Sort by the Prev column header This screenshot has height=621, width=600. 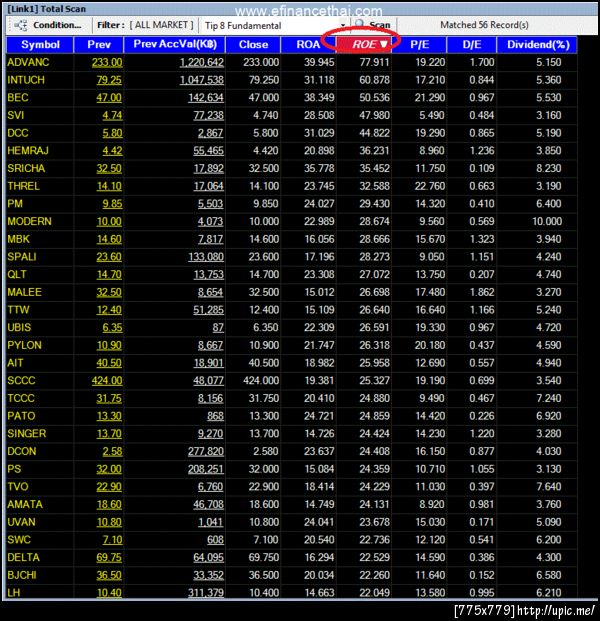(x=99, y=44)
